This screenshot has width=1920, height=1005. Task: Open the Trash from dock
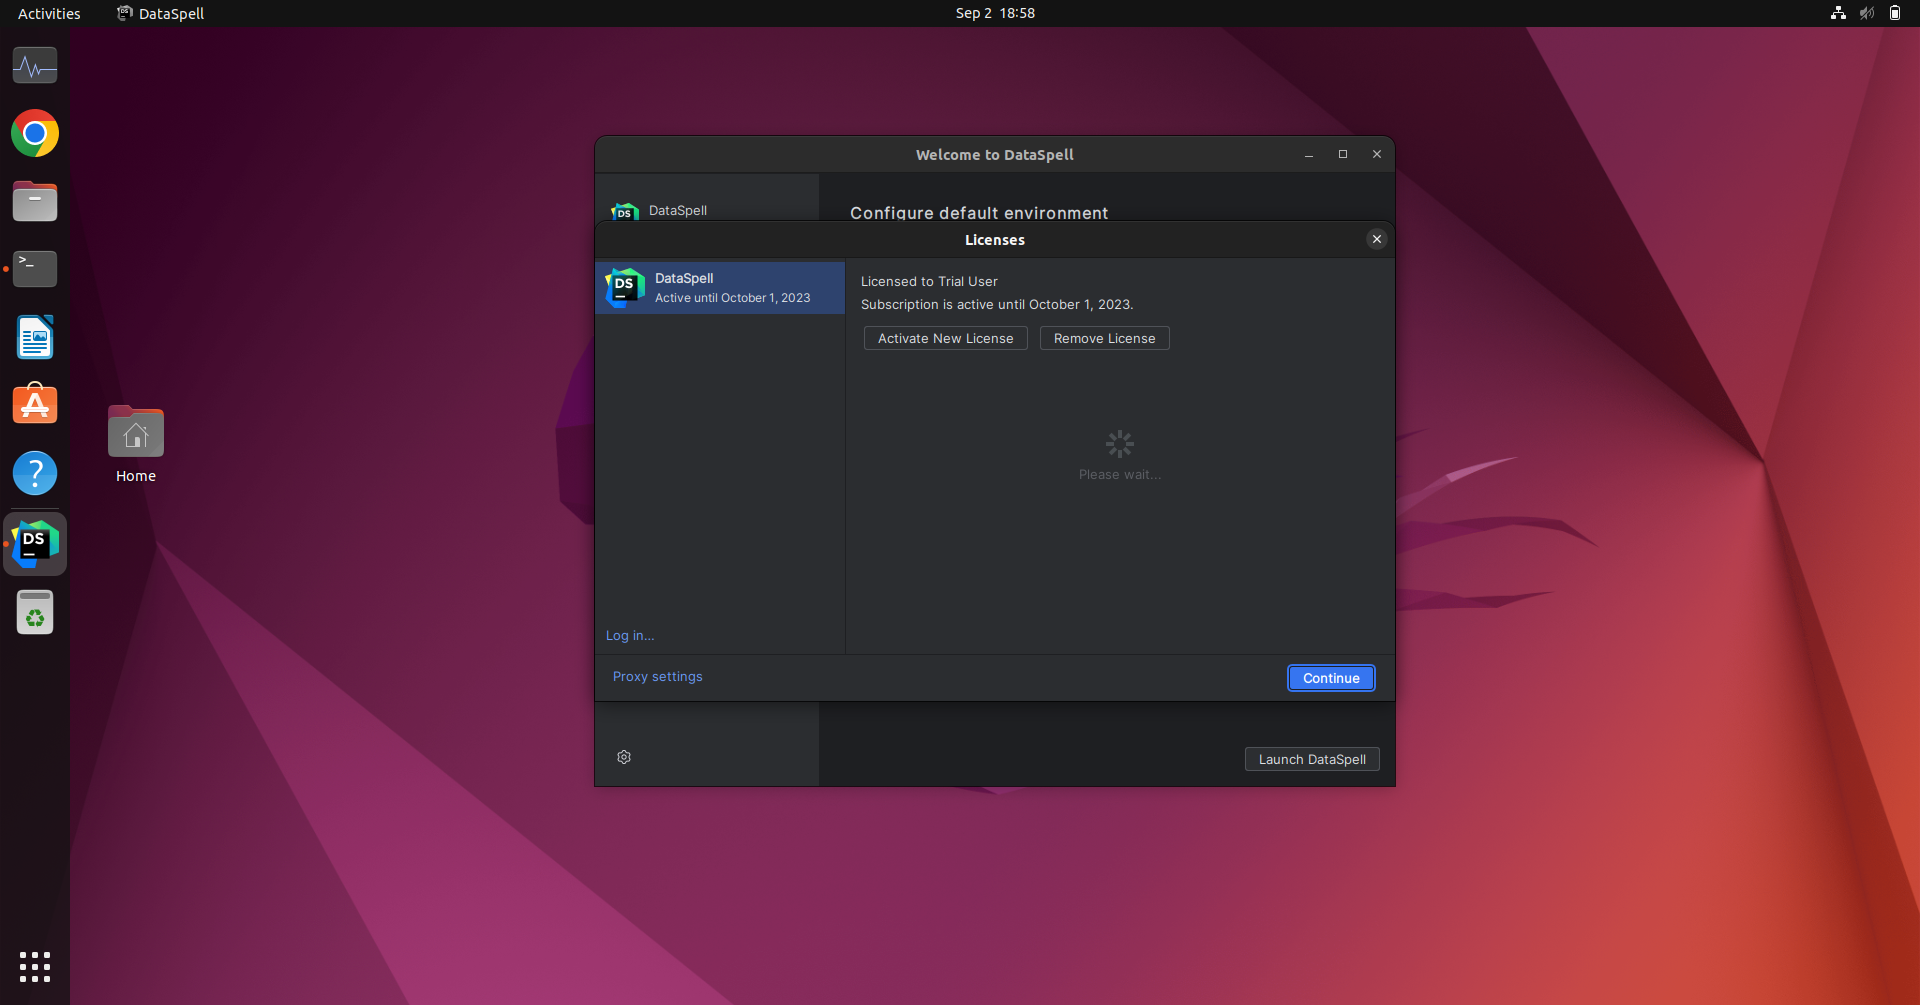[35, 613]
